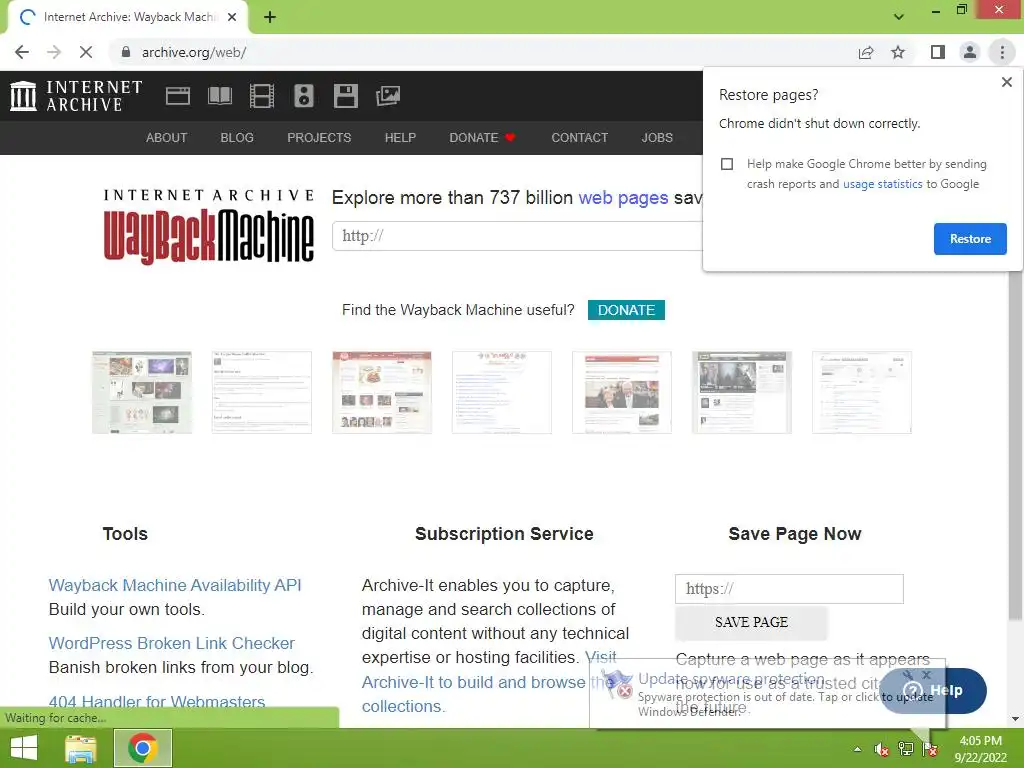Open the Video film strip icon
The width and height of the screenshot is (1024, 768).
click(262, 96)
